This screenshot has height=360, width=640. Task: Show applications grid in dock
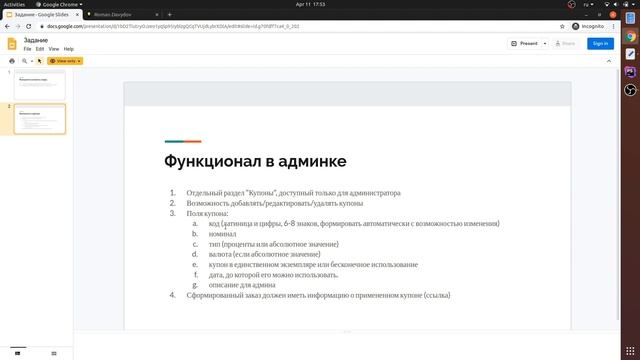click(x=630, y=351)
